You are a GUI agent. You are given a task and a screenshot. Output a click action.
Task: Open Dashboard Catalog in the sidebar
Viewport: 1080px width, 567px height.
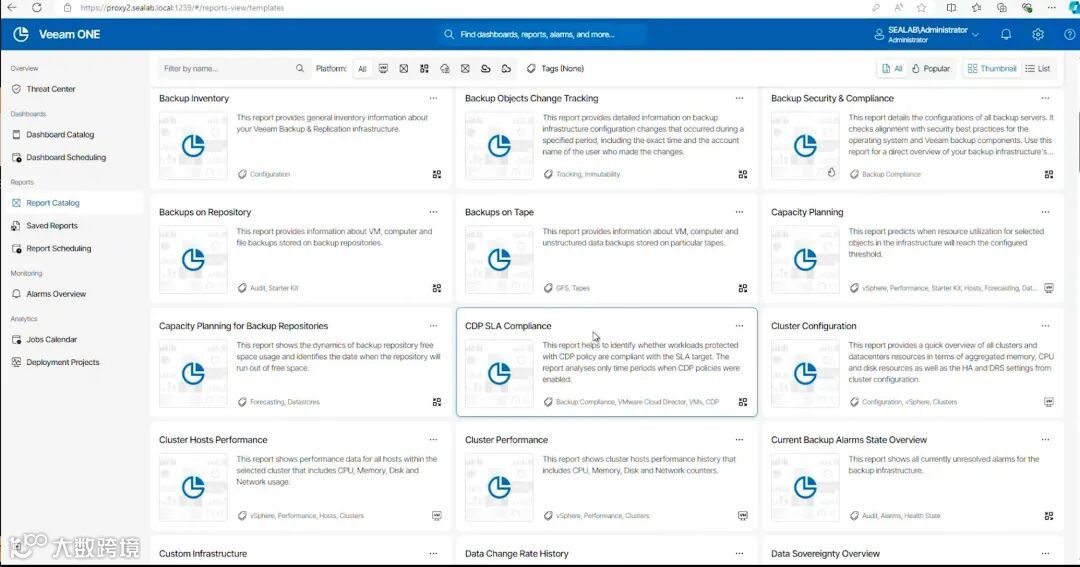pos(60,134)
